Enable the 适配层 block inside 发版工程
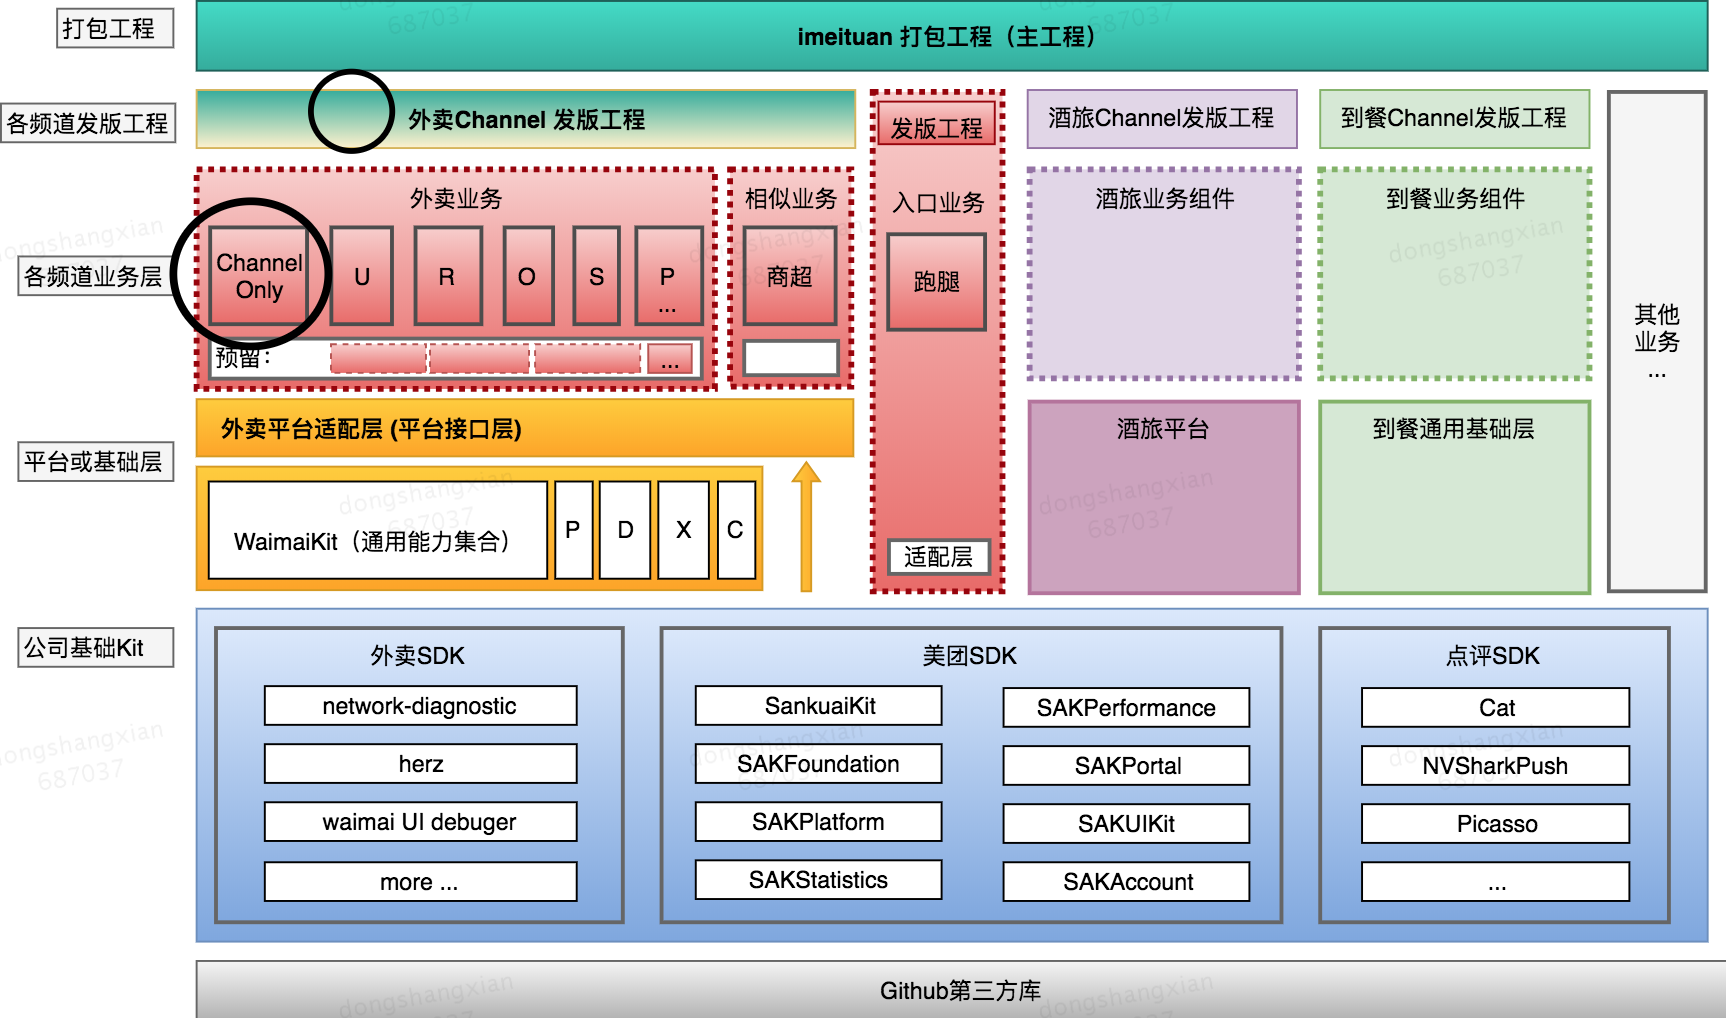1726x1018 pixels. [936, 557]
